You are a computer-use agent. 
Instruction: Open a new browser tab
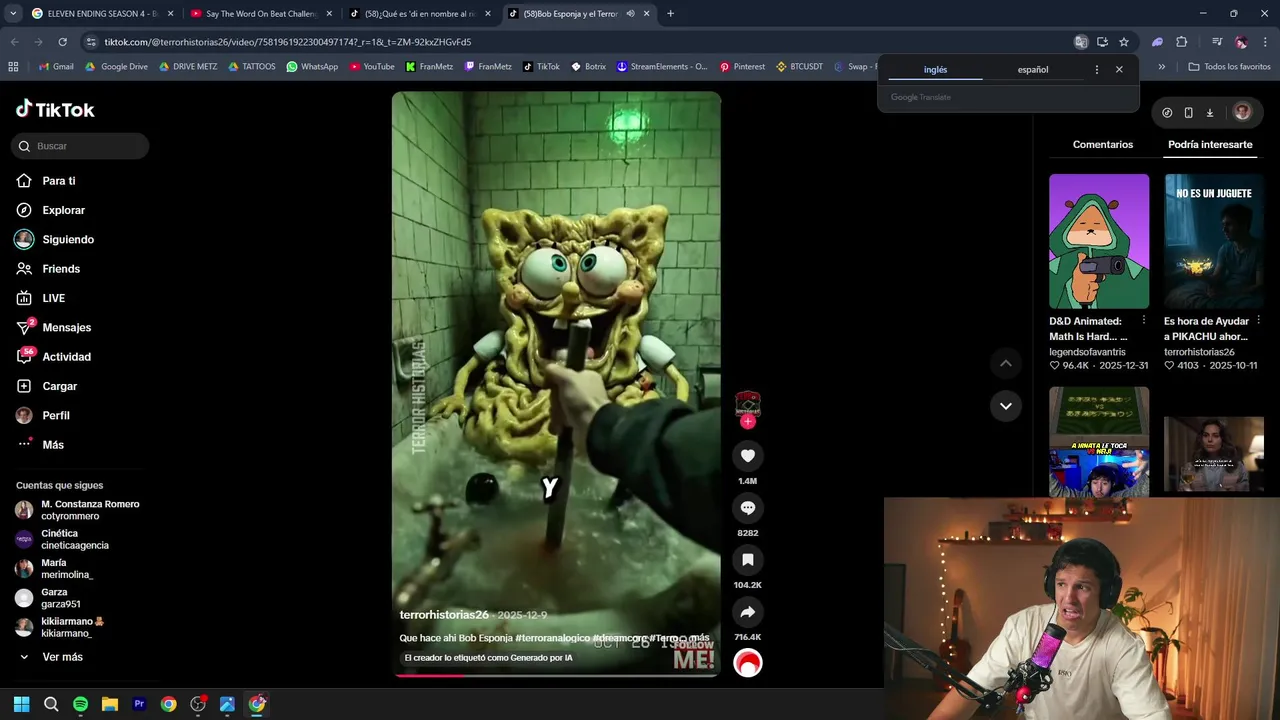[x=670, y=14]
